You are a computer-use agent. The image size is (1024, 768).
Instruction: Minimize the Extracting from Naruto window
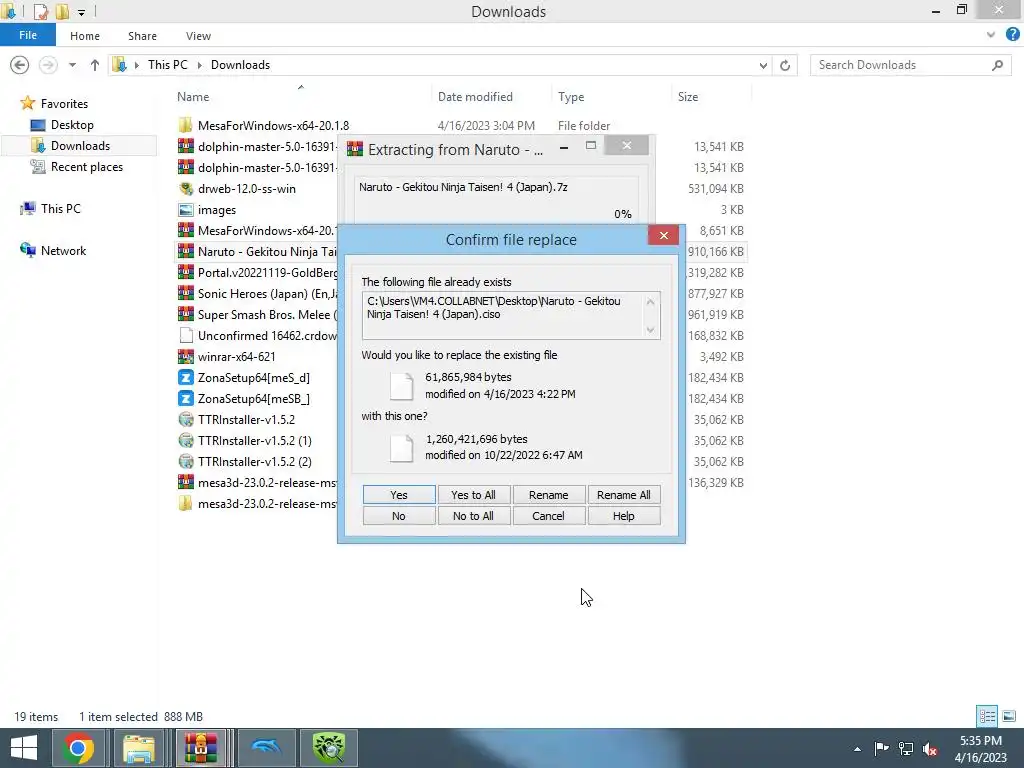[563, 148]
